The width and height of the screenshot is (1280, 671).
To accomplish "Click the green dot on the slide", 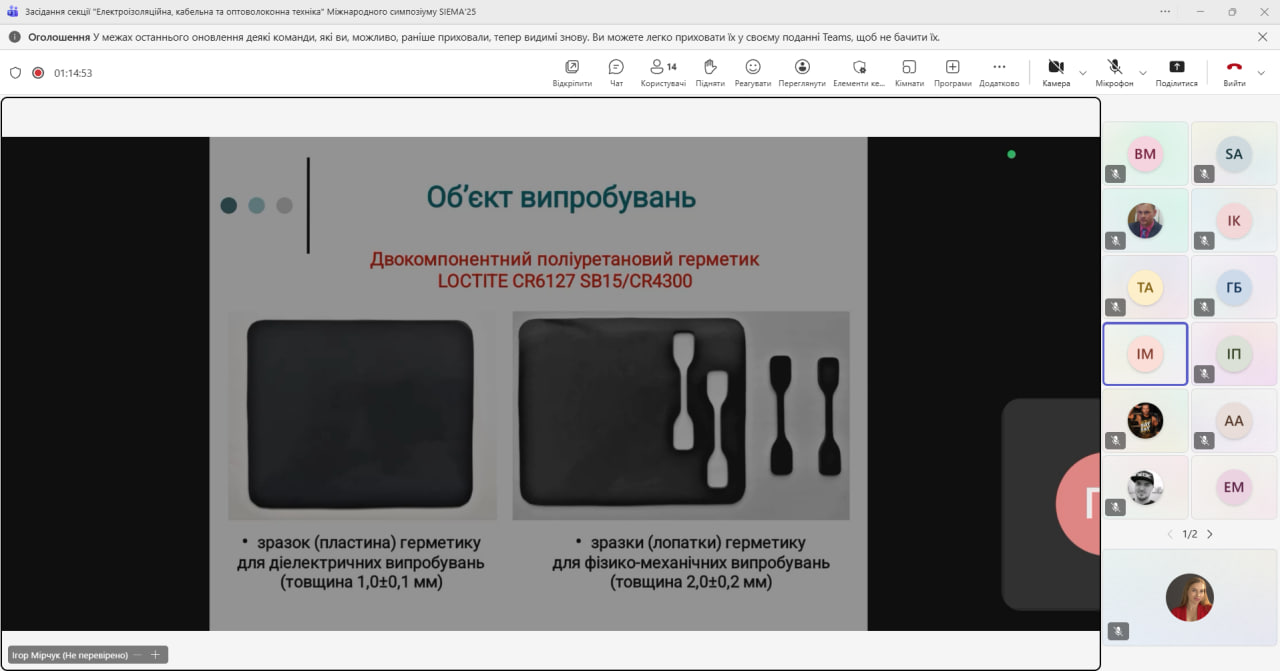I will 1011,154.
